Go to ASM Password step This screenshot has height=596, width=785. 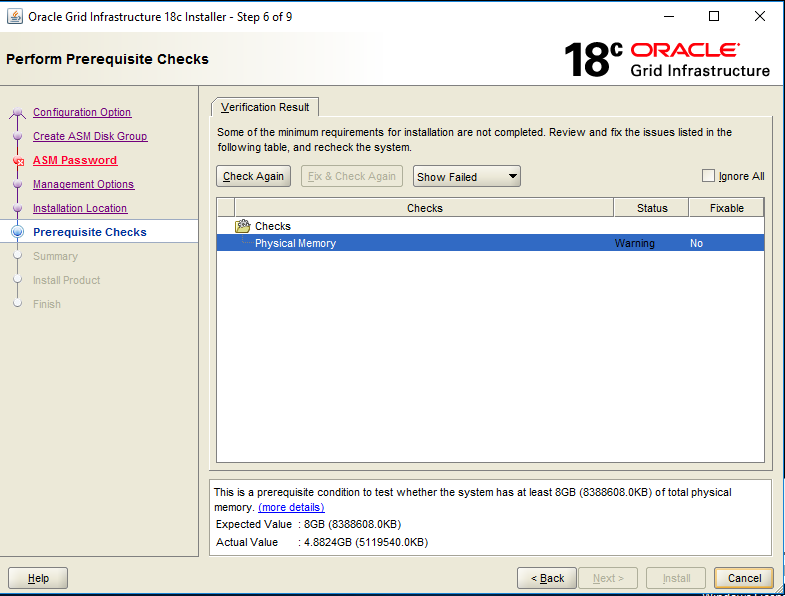point(75,160)
